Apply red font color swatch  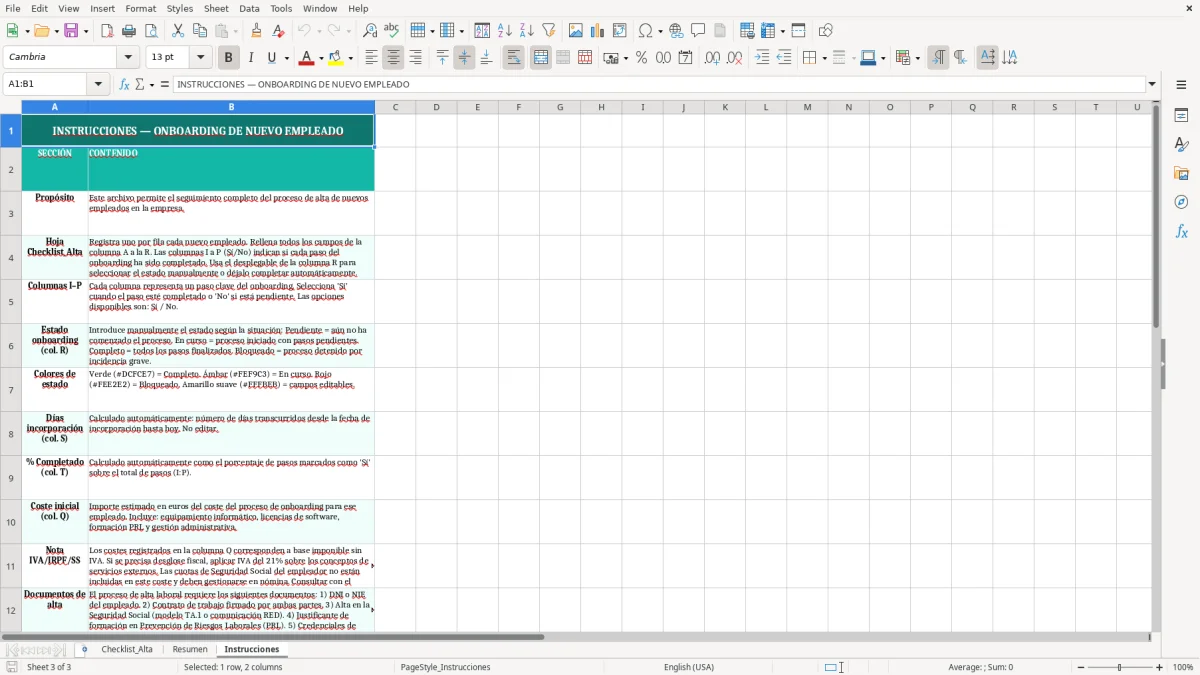[x=307, y=58]
